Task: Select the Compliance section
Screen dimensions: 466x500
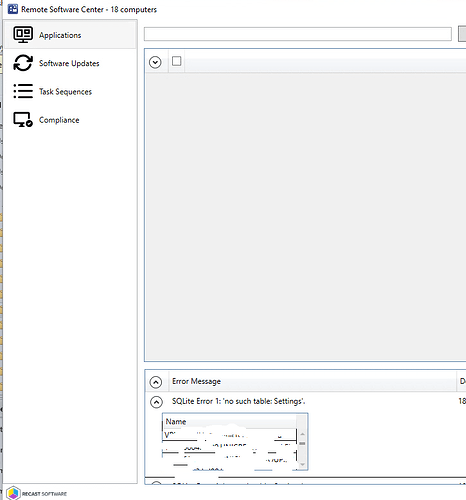Action: (x=70, y=120)
